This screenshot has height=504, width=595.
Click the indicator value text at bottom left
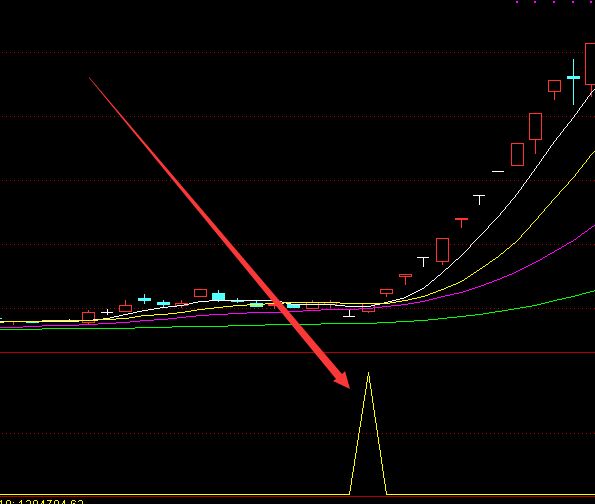coord(42,502)
